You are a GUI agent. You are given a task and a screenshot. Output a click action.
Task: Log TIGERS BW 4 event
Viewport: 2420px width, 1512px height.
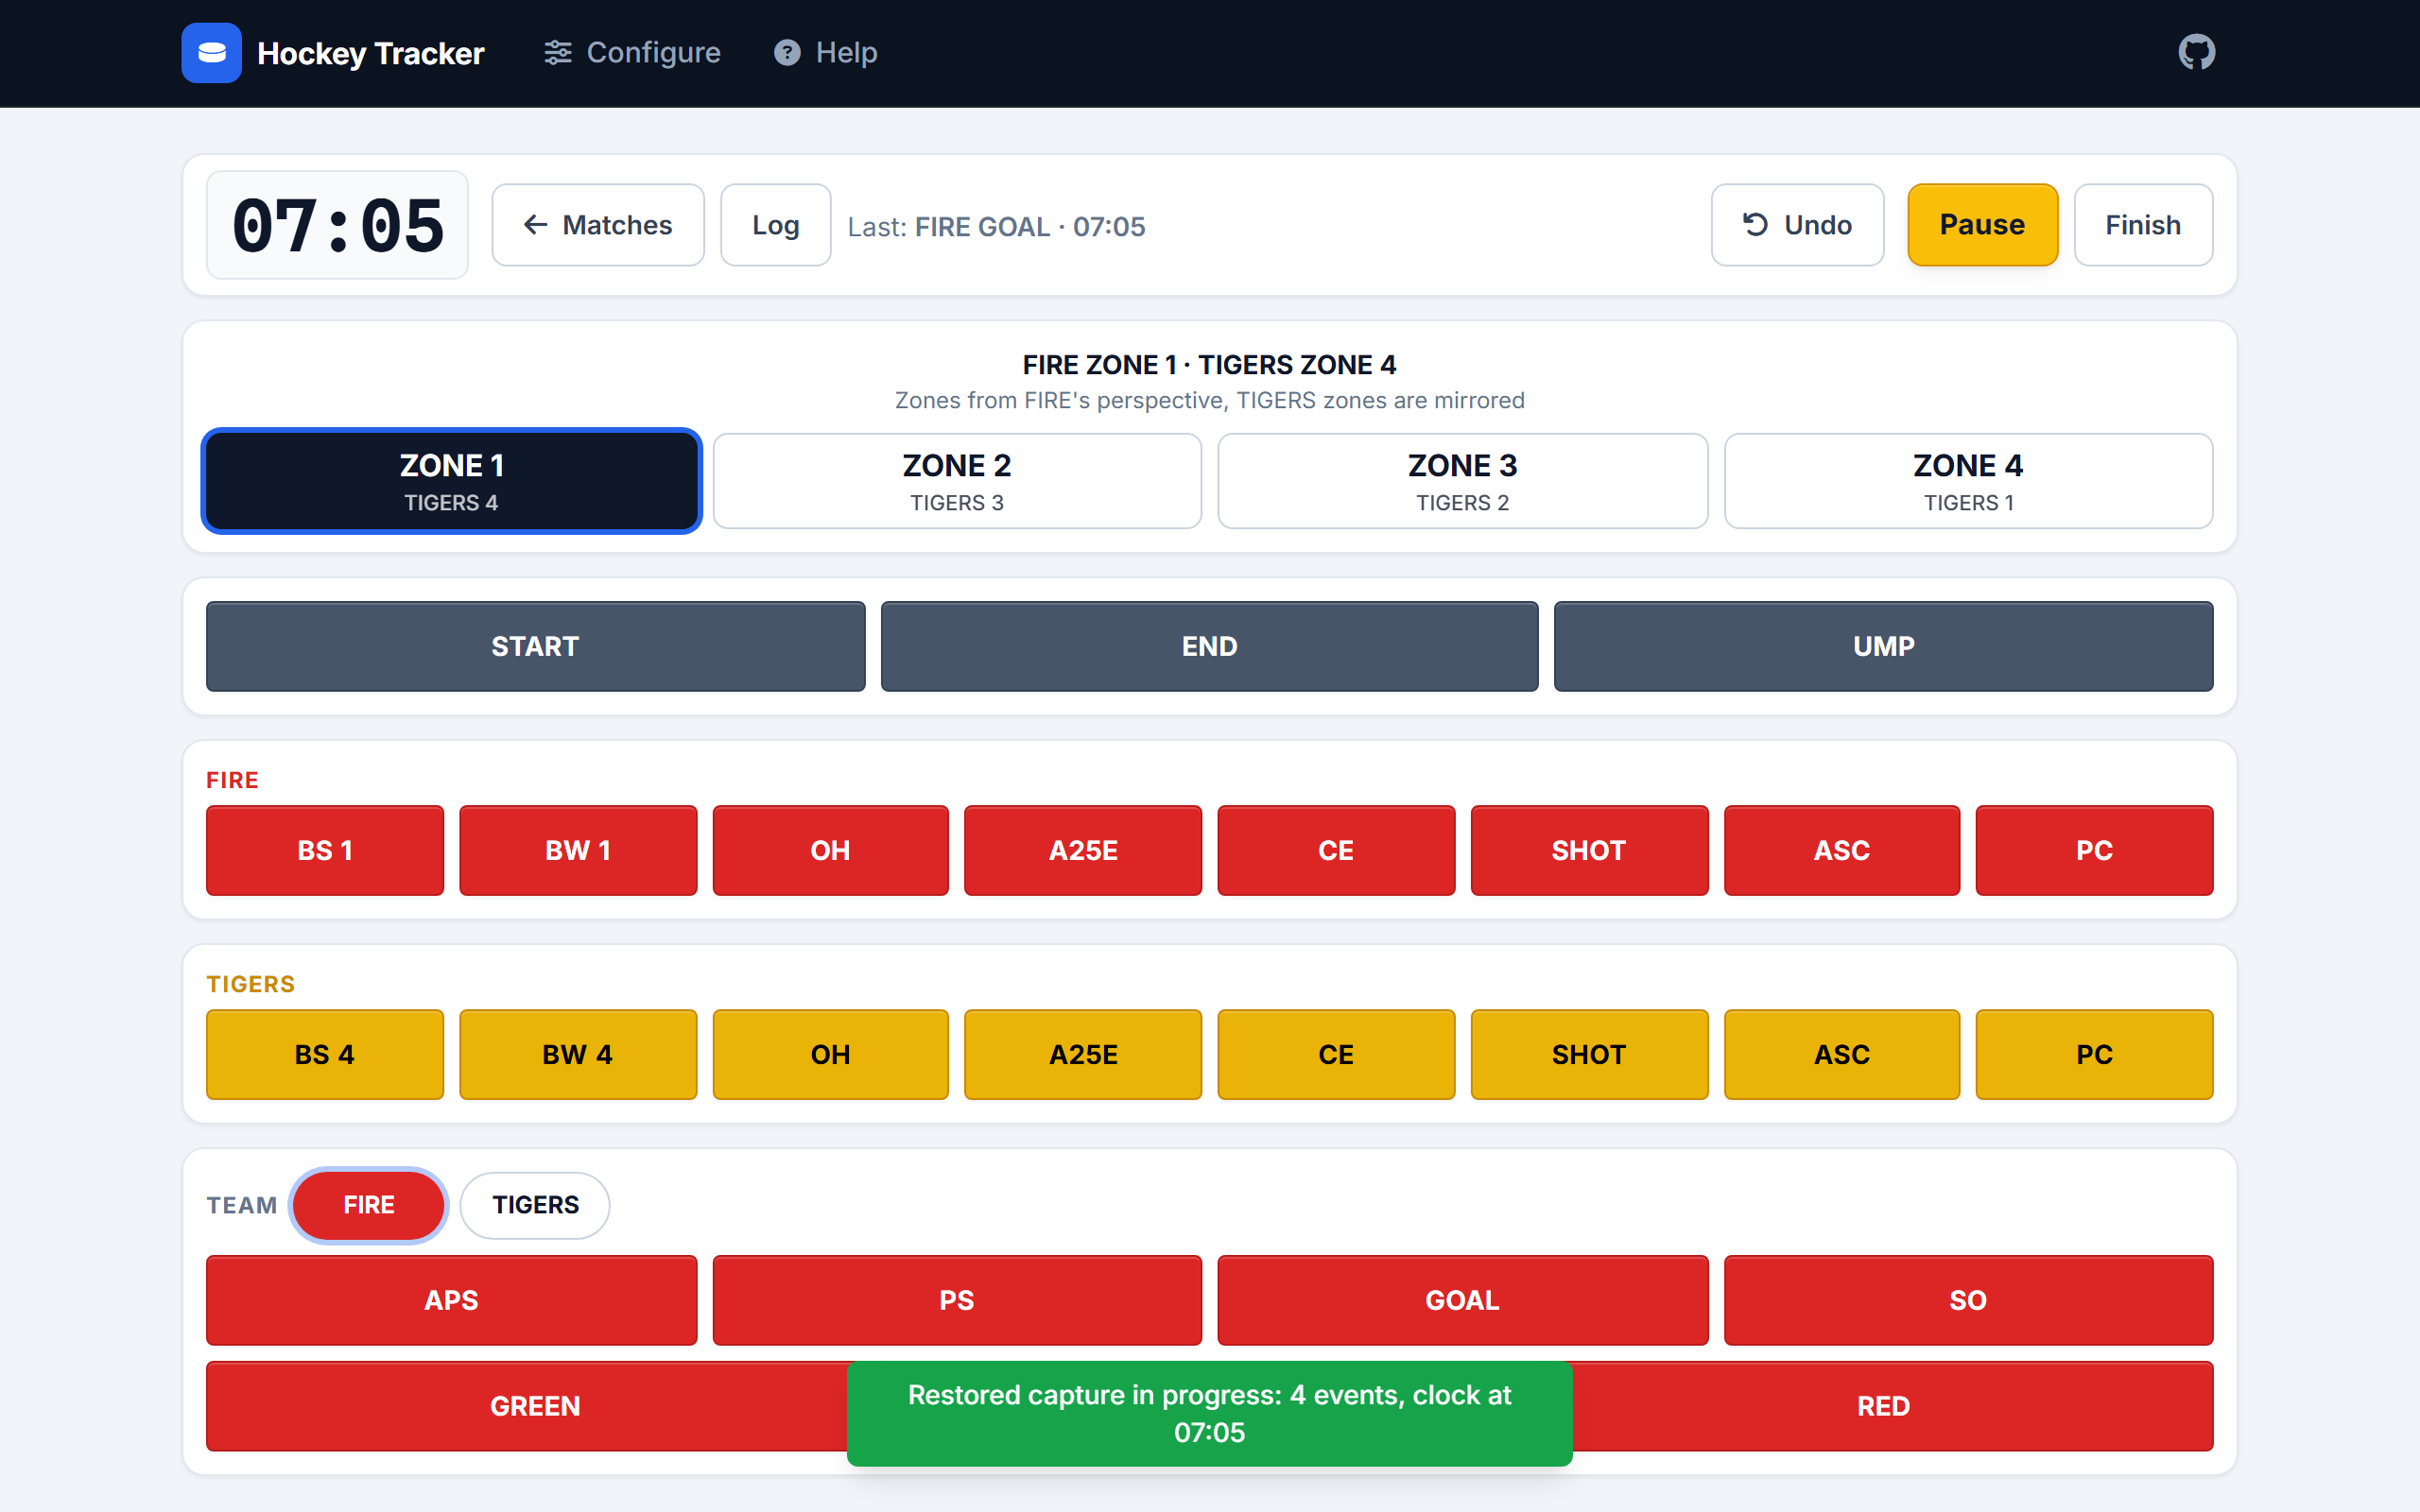578,1054
